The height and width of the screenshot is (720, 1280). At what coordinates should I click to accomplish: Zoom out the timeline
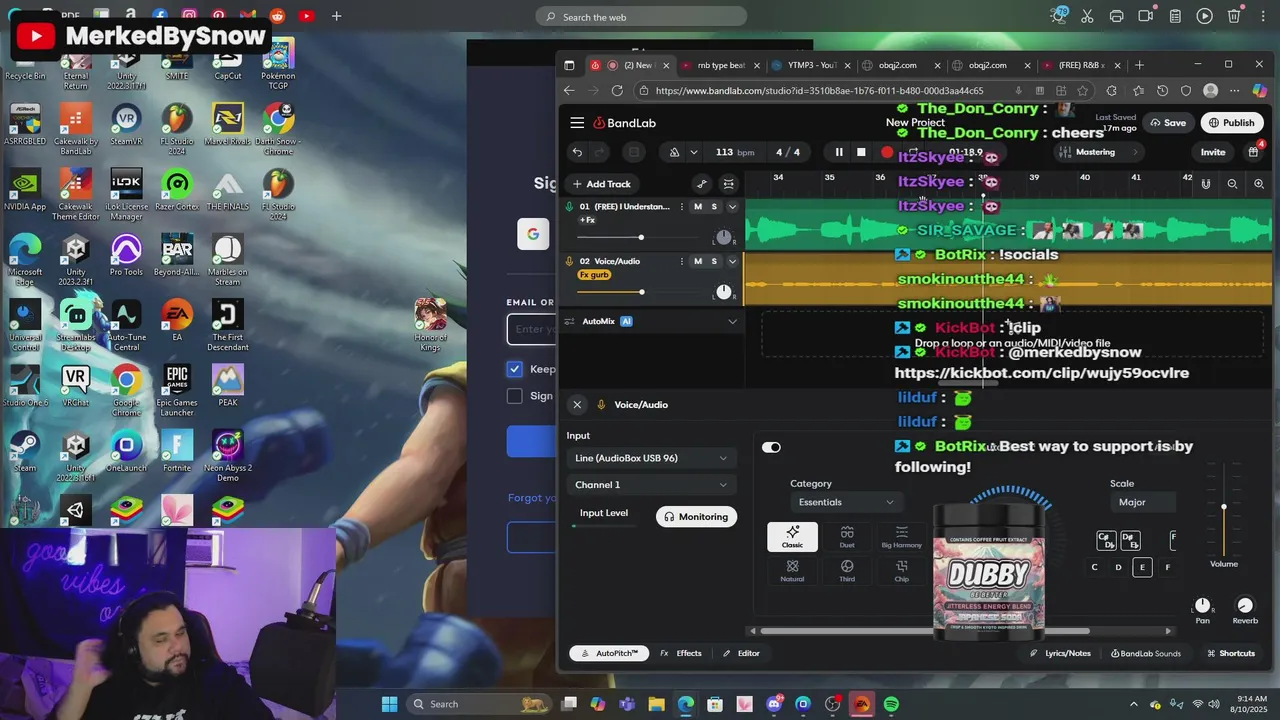1232,184
